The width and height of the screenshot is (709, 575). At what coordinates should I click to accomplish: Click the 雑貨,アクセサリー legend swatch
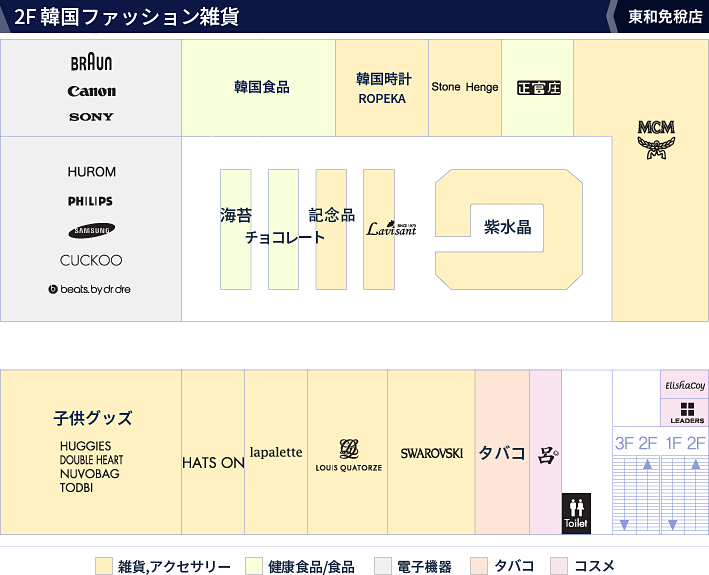point(104,566)
